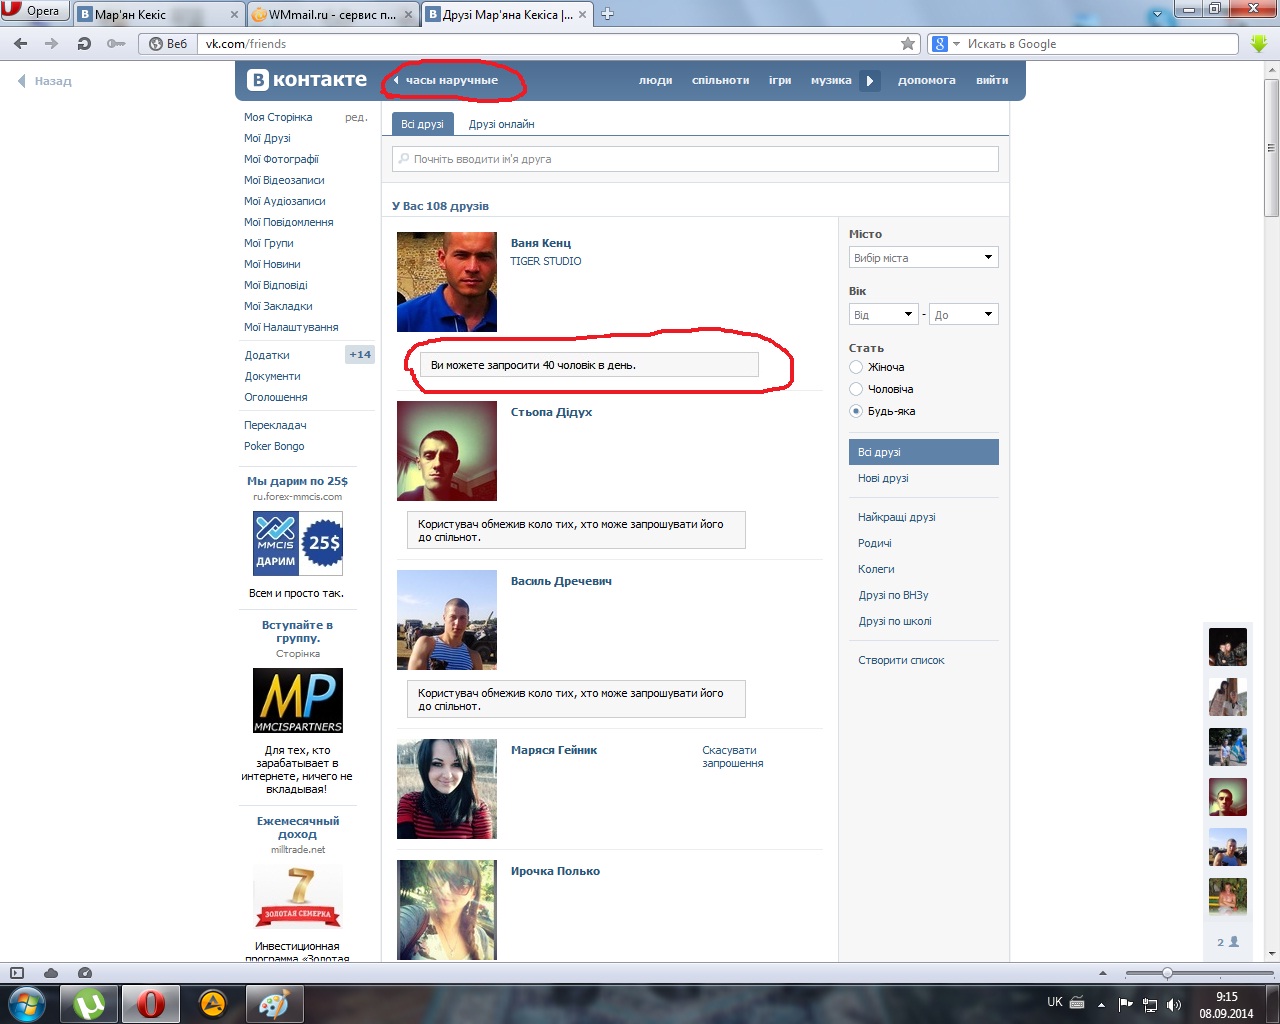Image resolution: width=1280 pixels, height=1024 pixels.
Task: Open uTorrent from taskbar
Action: 90,1003
